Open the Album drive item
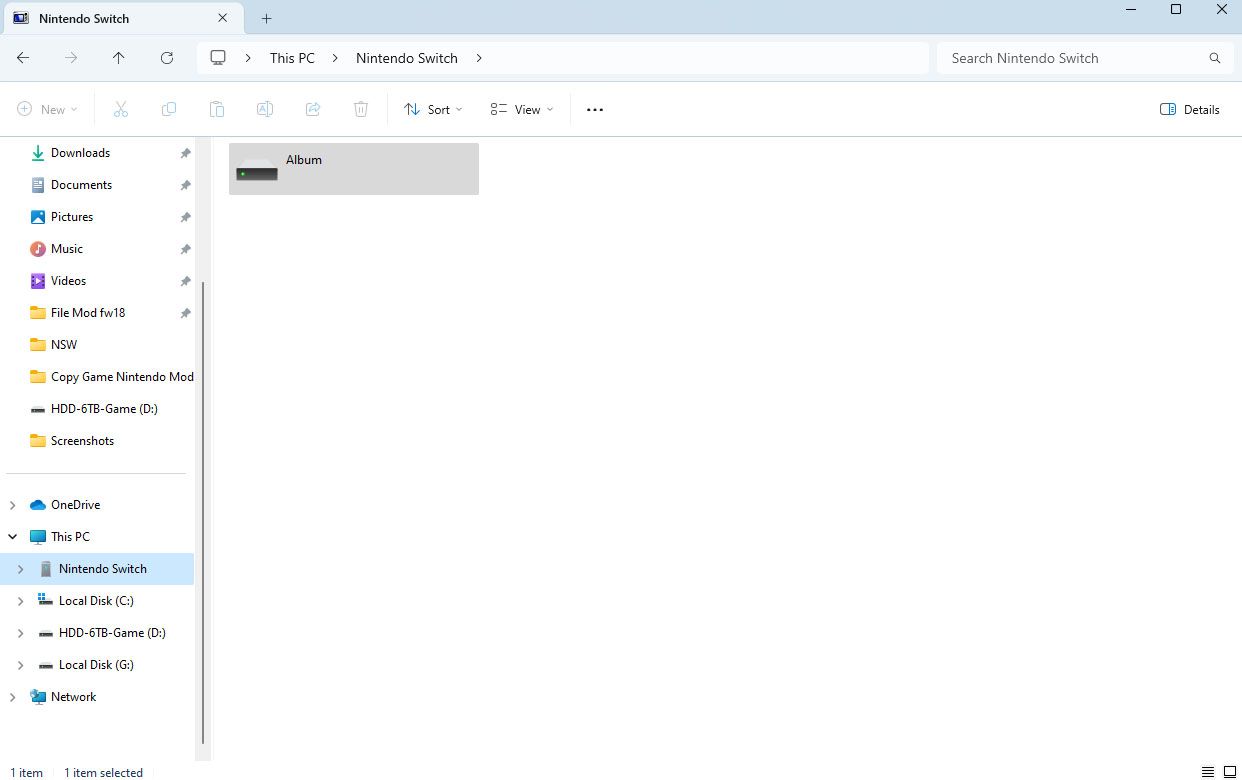Screen dimensions: 1242x780 (354, 169)
